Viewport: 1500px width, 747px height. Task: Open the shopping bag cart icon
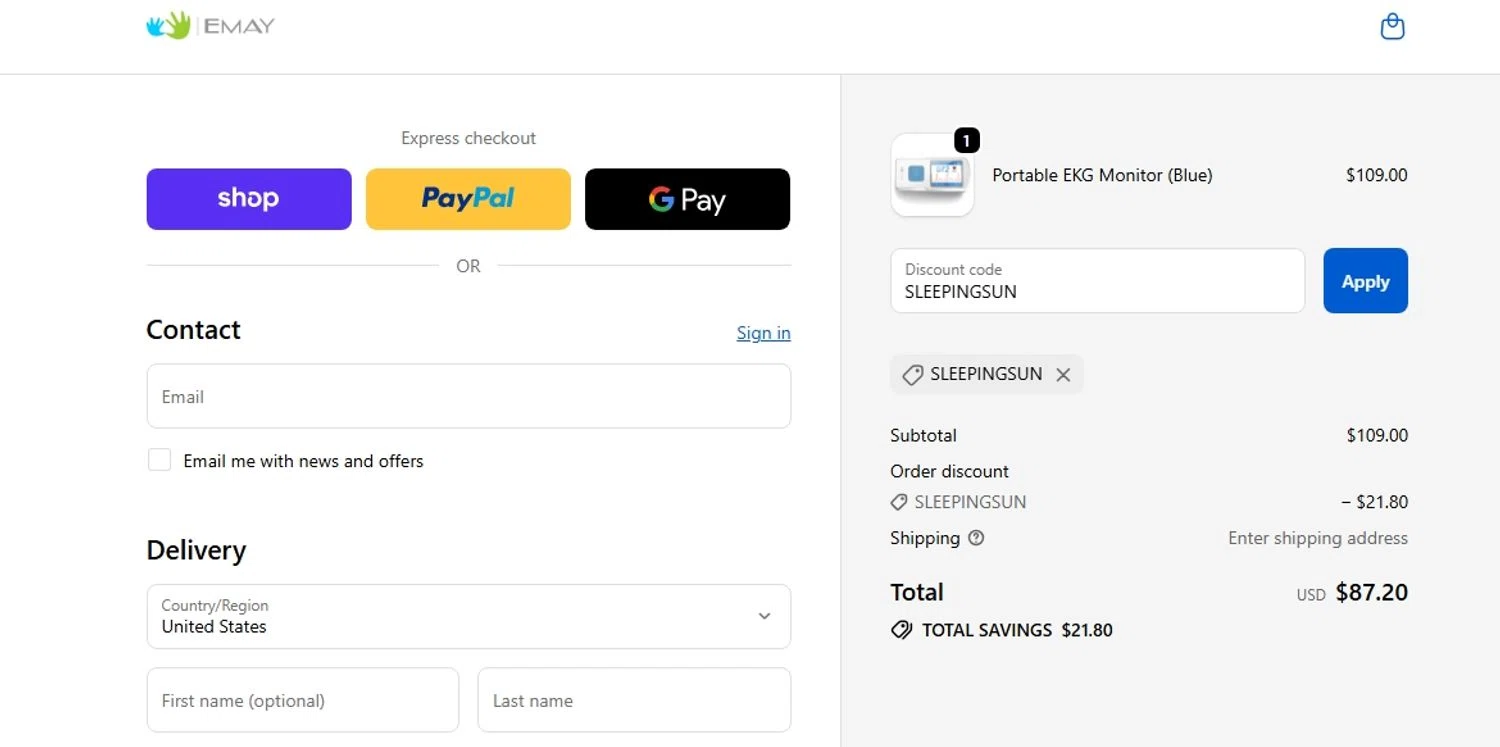click(1392, 26)
